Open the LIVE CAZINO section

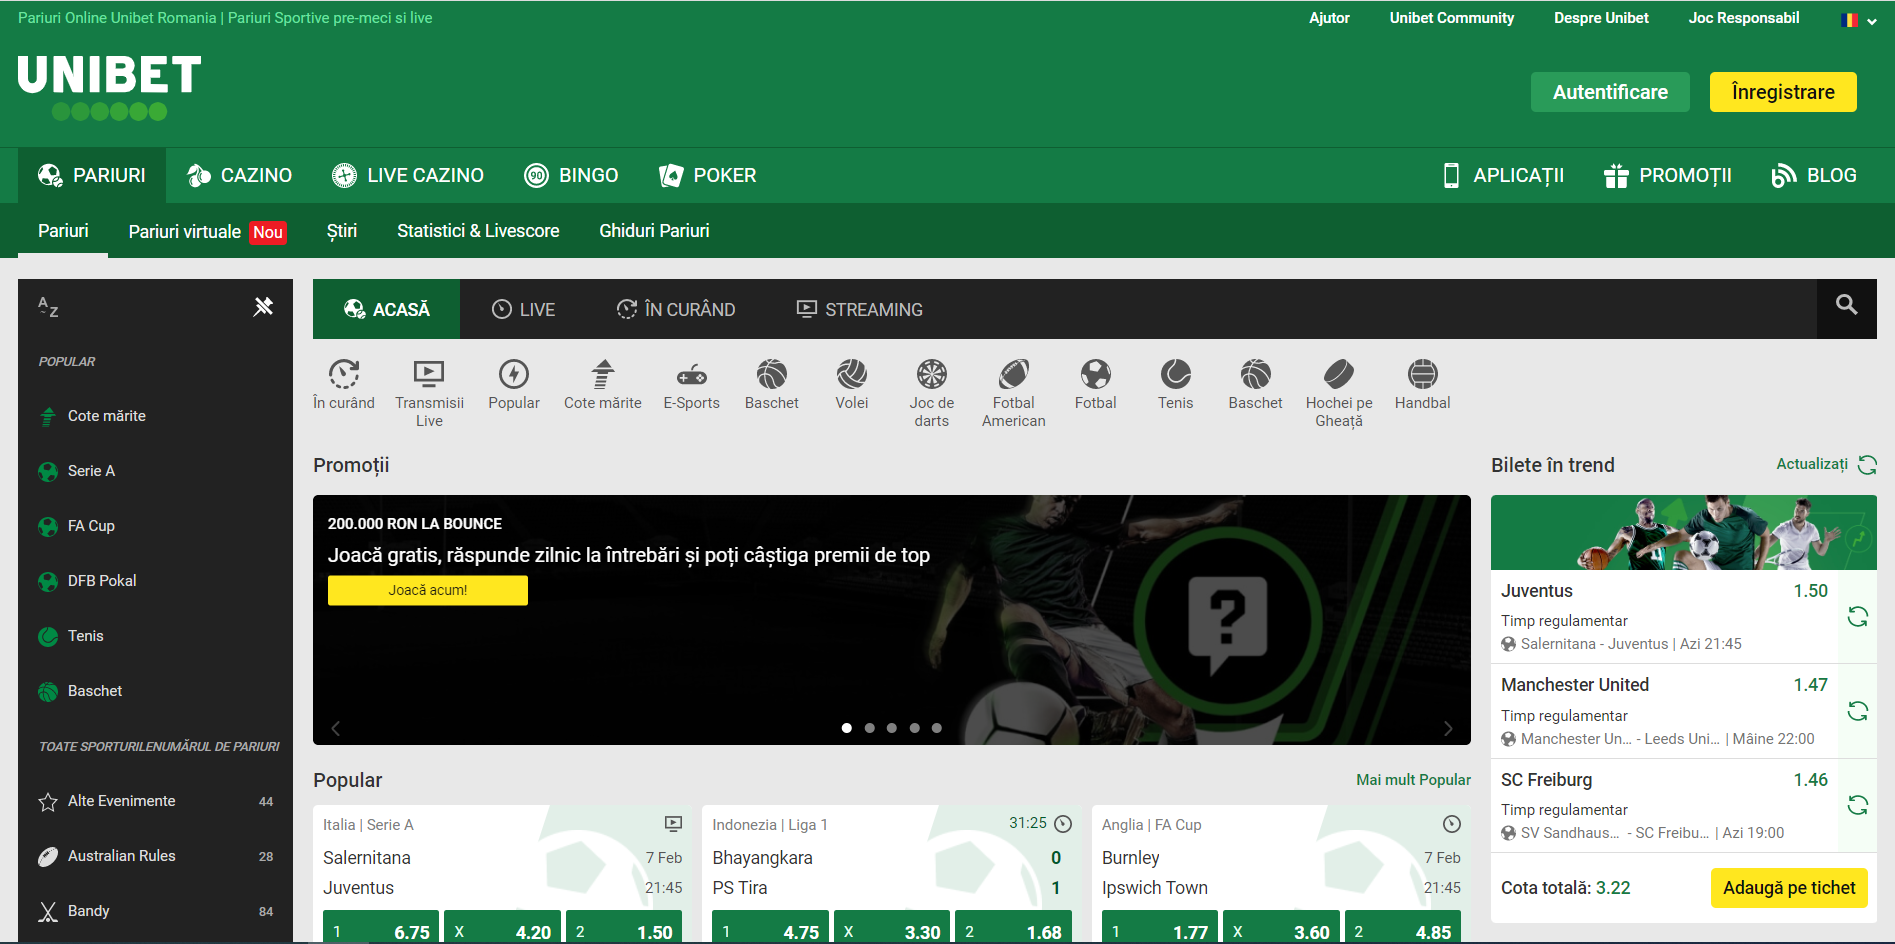(x=408, y=175)
